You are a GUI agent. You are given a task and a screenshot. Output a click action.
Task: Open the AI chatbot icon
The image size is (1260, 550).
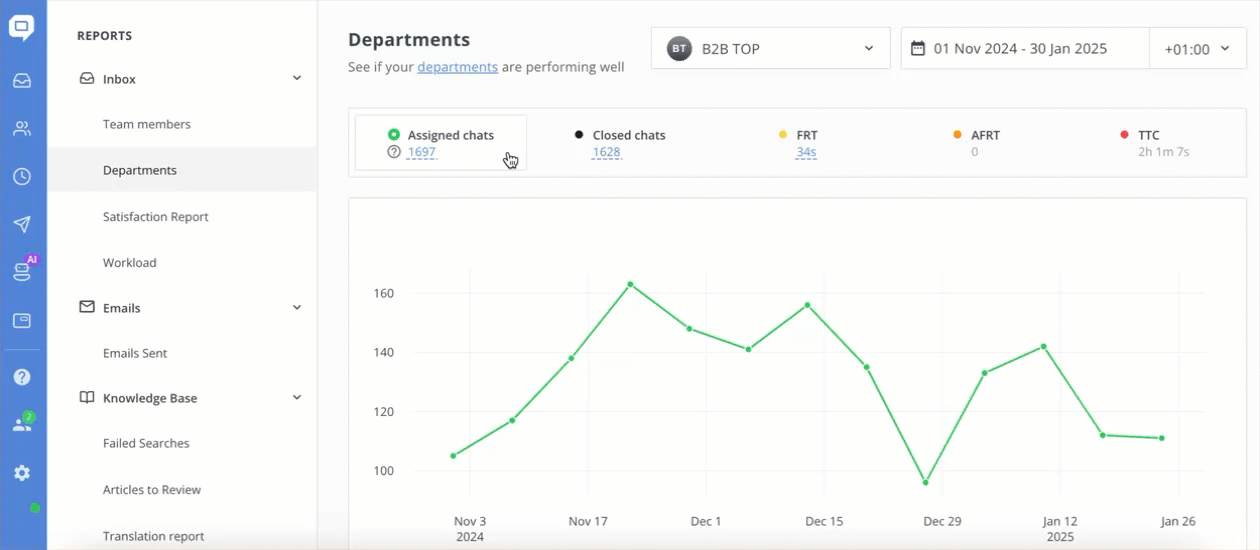(22, 270)
